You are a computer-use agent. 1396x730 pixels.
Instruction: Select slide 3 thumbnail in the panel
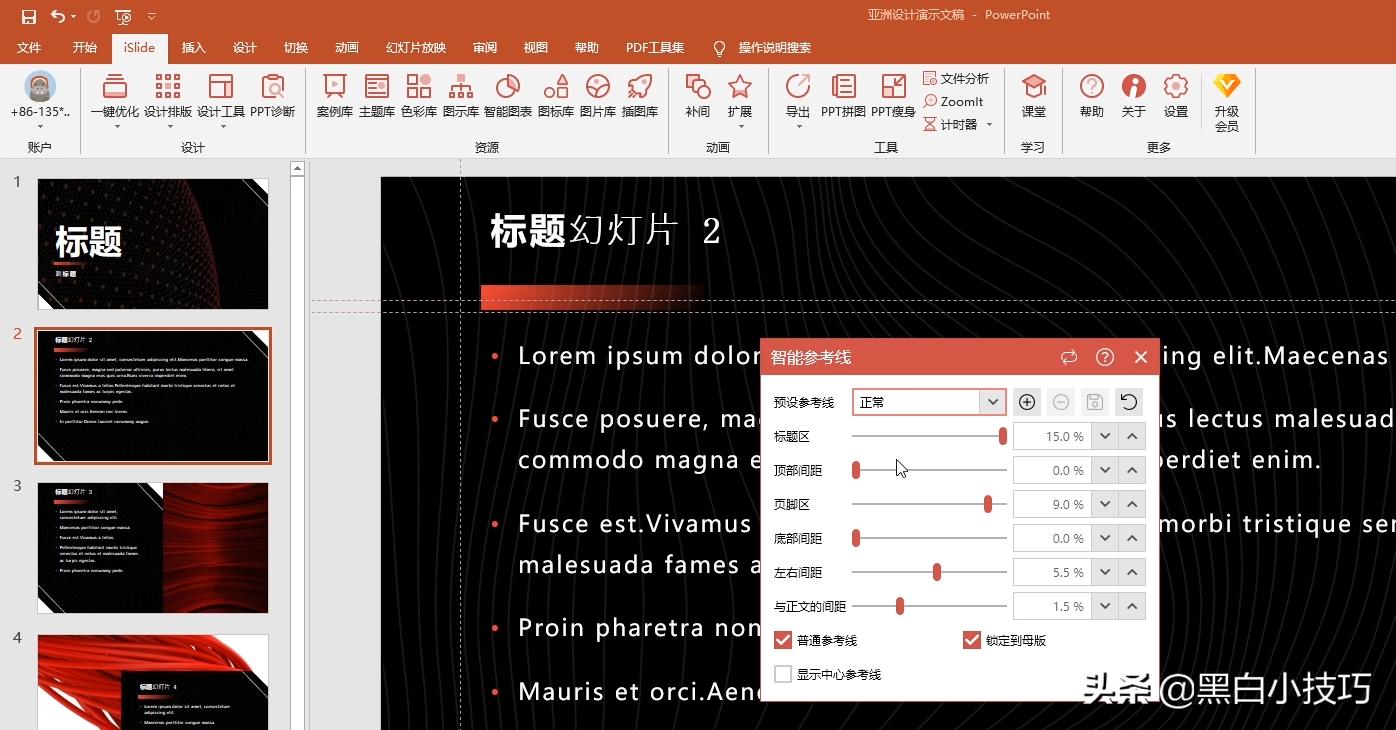tap(152, 547)
